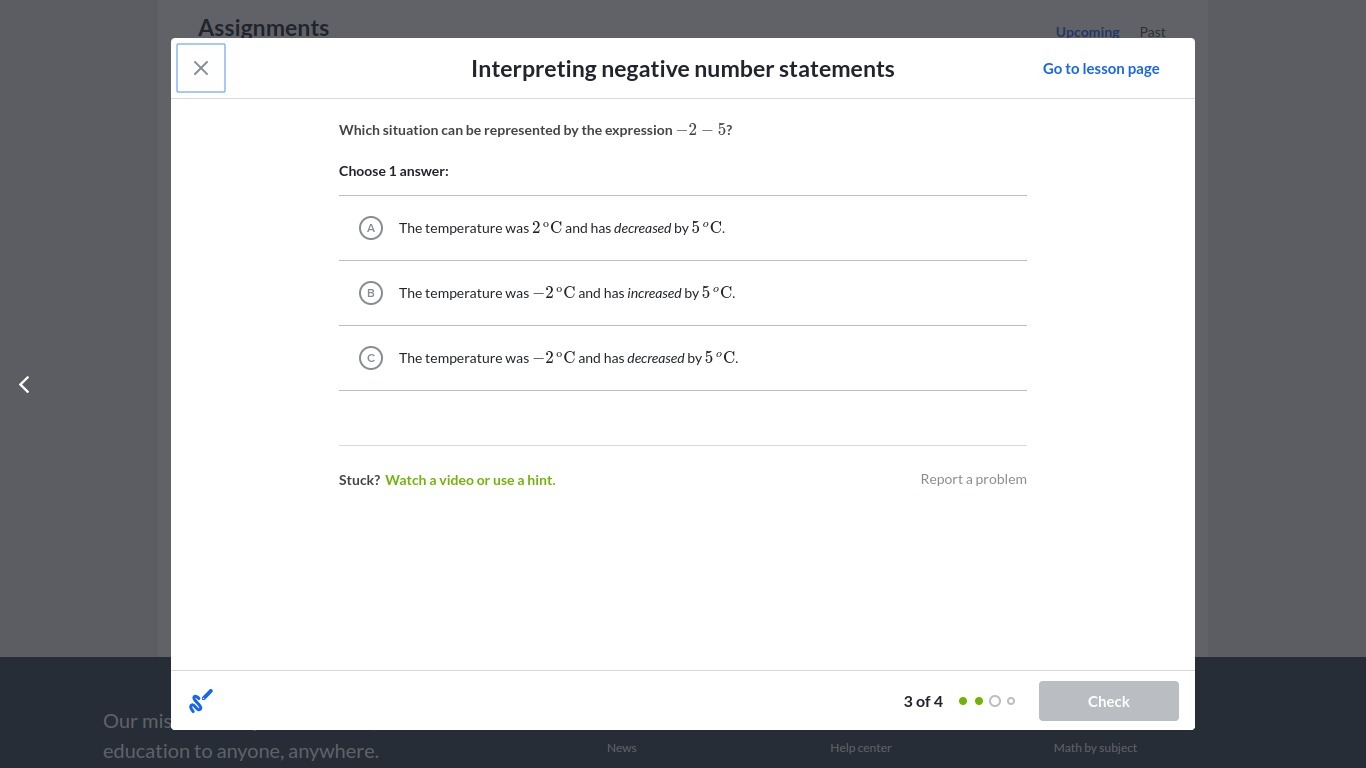The image size is (1366, 768).
Task: Click Watch a video or use a hint
Action: 470,480
